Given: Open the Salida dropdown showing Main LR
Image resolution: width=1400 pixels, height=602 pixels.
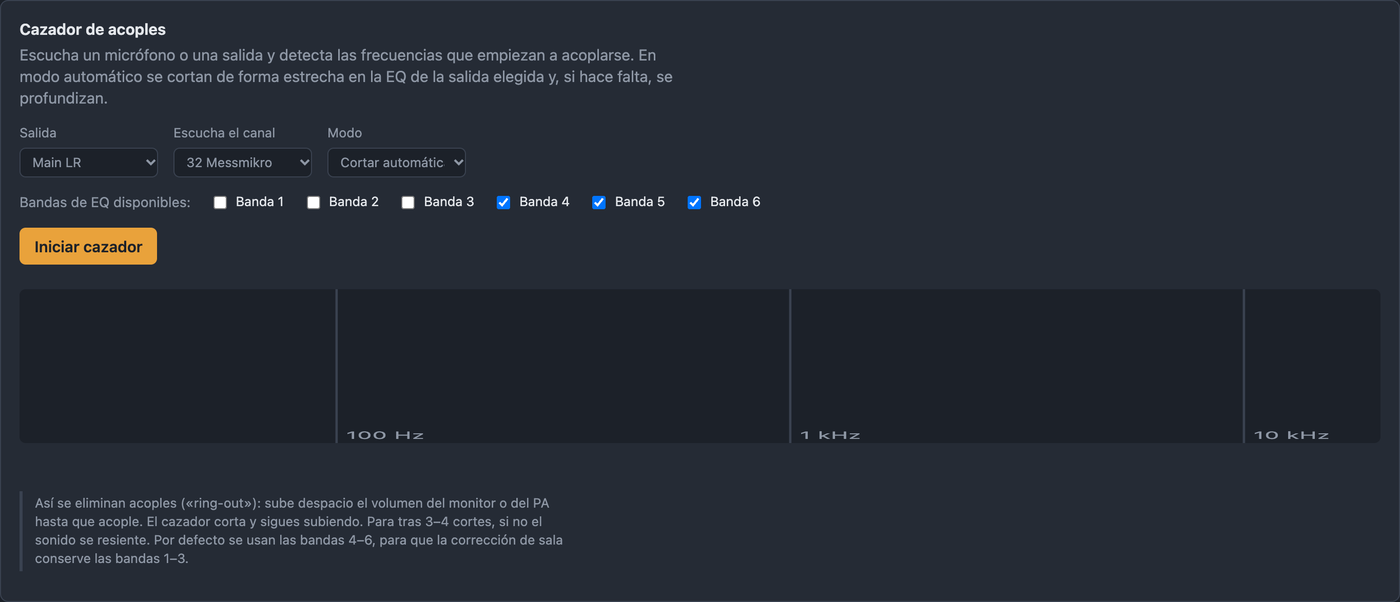Looking at the screenshot, I should (89, 162).
